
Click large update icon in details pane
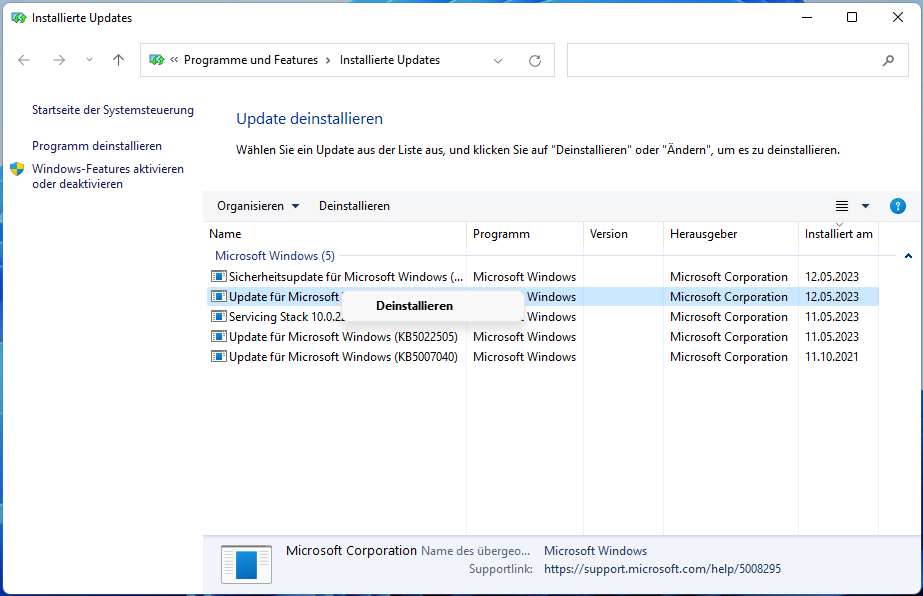click(x=246, y=564)
